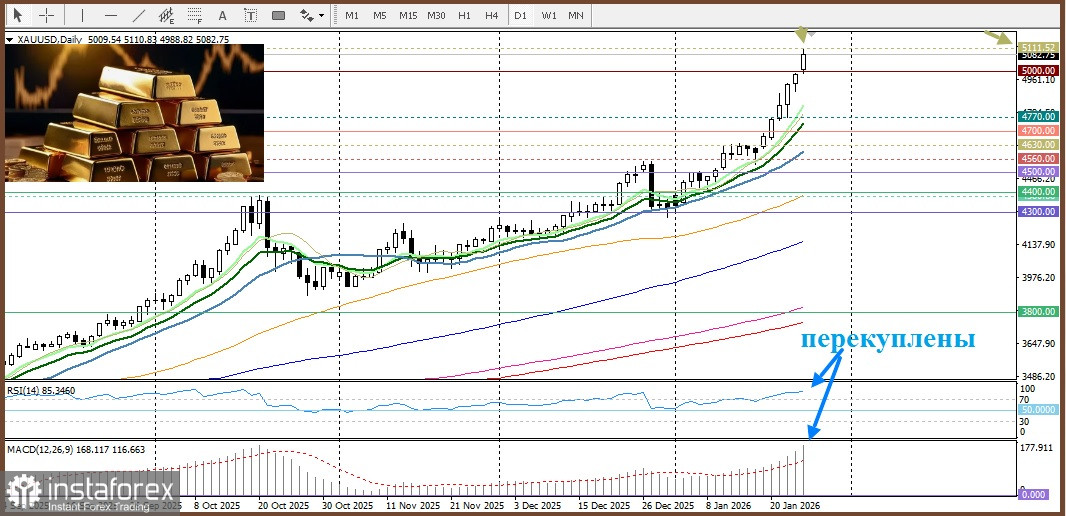1066x516 pixels.
Task: Select the rectangle shape tool
Action: [278, 16]
